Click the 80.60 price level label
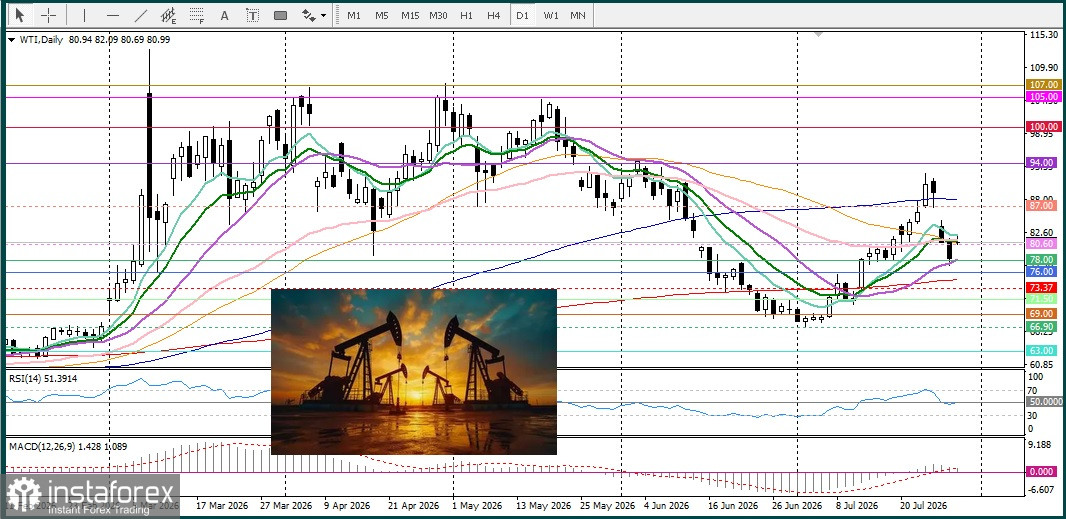 click(x=1043, y=244)
